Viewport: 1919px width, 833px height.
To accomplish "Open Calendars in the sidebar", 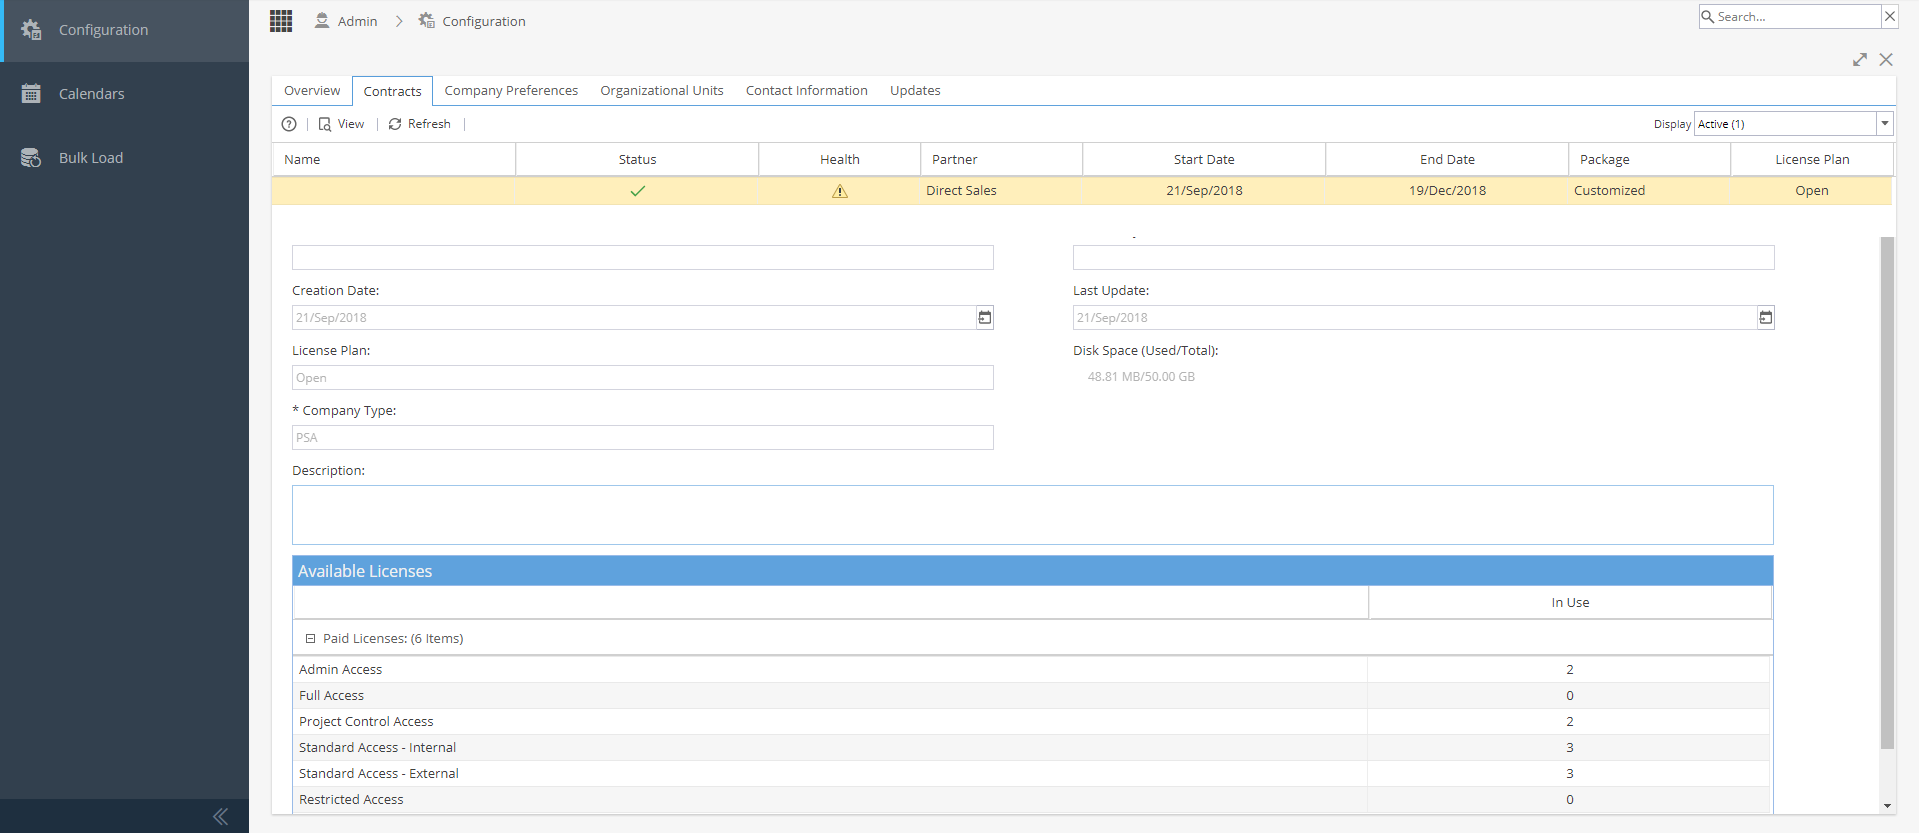I will pyautogui.click(x=124, y=94).
